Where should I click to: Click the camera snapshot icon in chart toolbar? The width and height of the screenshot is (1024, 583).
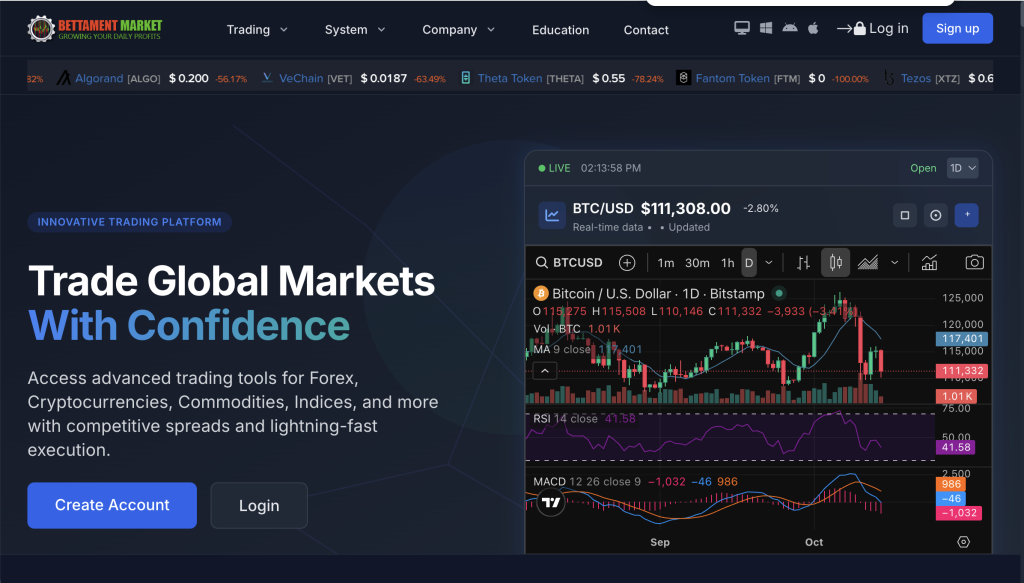[x=973, y=263]
